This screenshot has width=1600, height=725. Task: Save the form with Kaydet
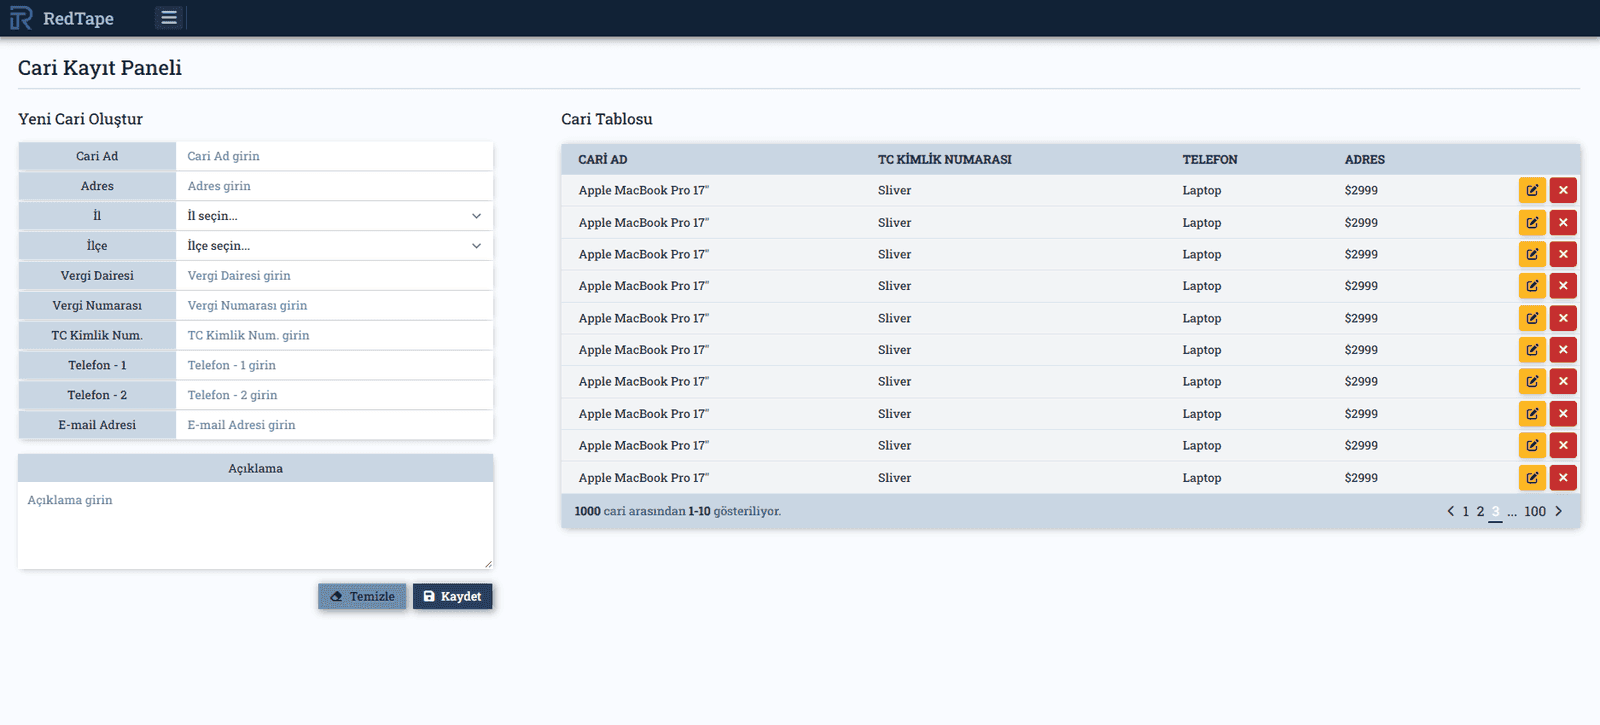tap(452, 596)
